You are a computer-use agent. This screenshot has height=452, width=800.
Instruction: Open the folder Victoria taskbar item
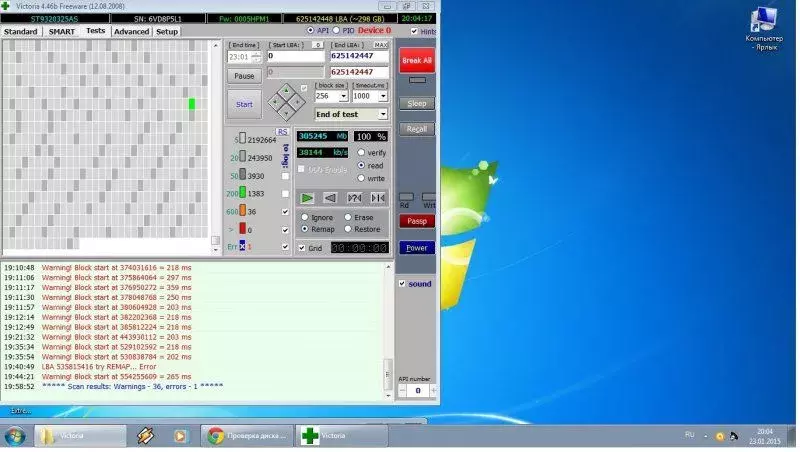coord(80,436)
